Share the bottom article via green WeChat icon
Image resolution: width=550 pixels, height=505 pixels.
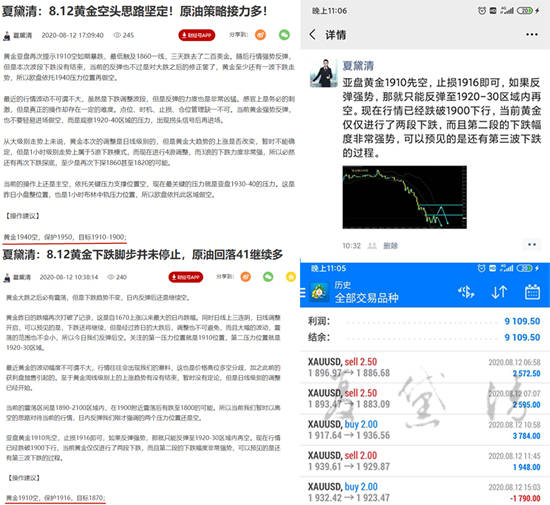268,277
